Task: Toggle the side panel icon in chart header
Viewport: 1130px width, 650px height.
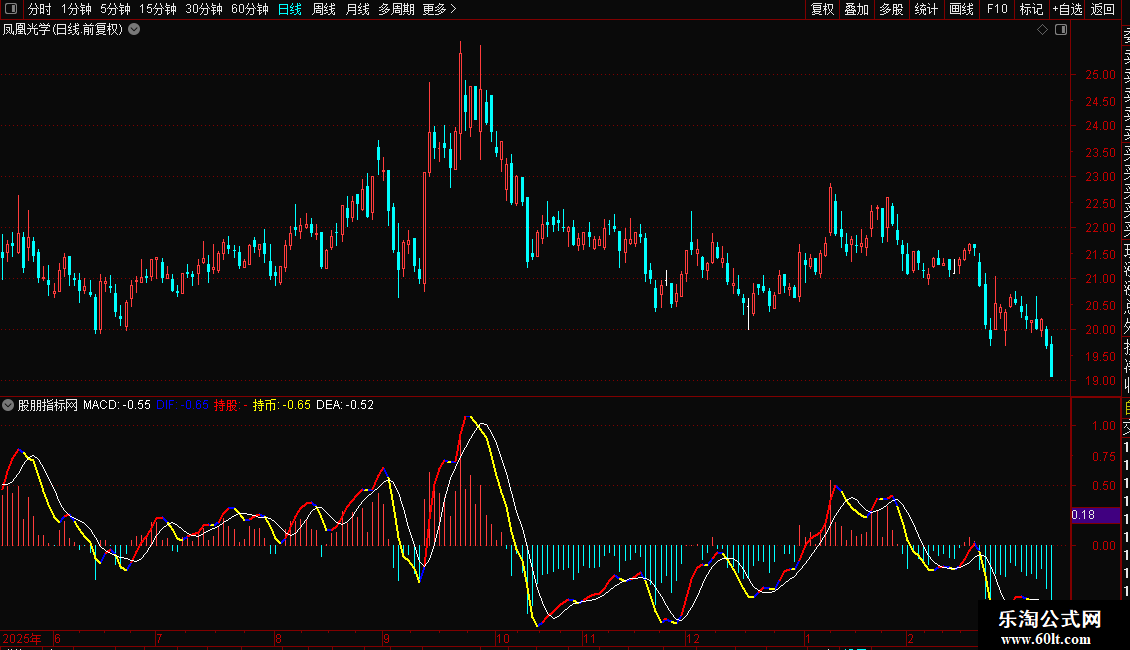Action: coord(1061,30)
